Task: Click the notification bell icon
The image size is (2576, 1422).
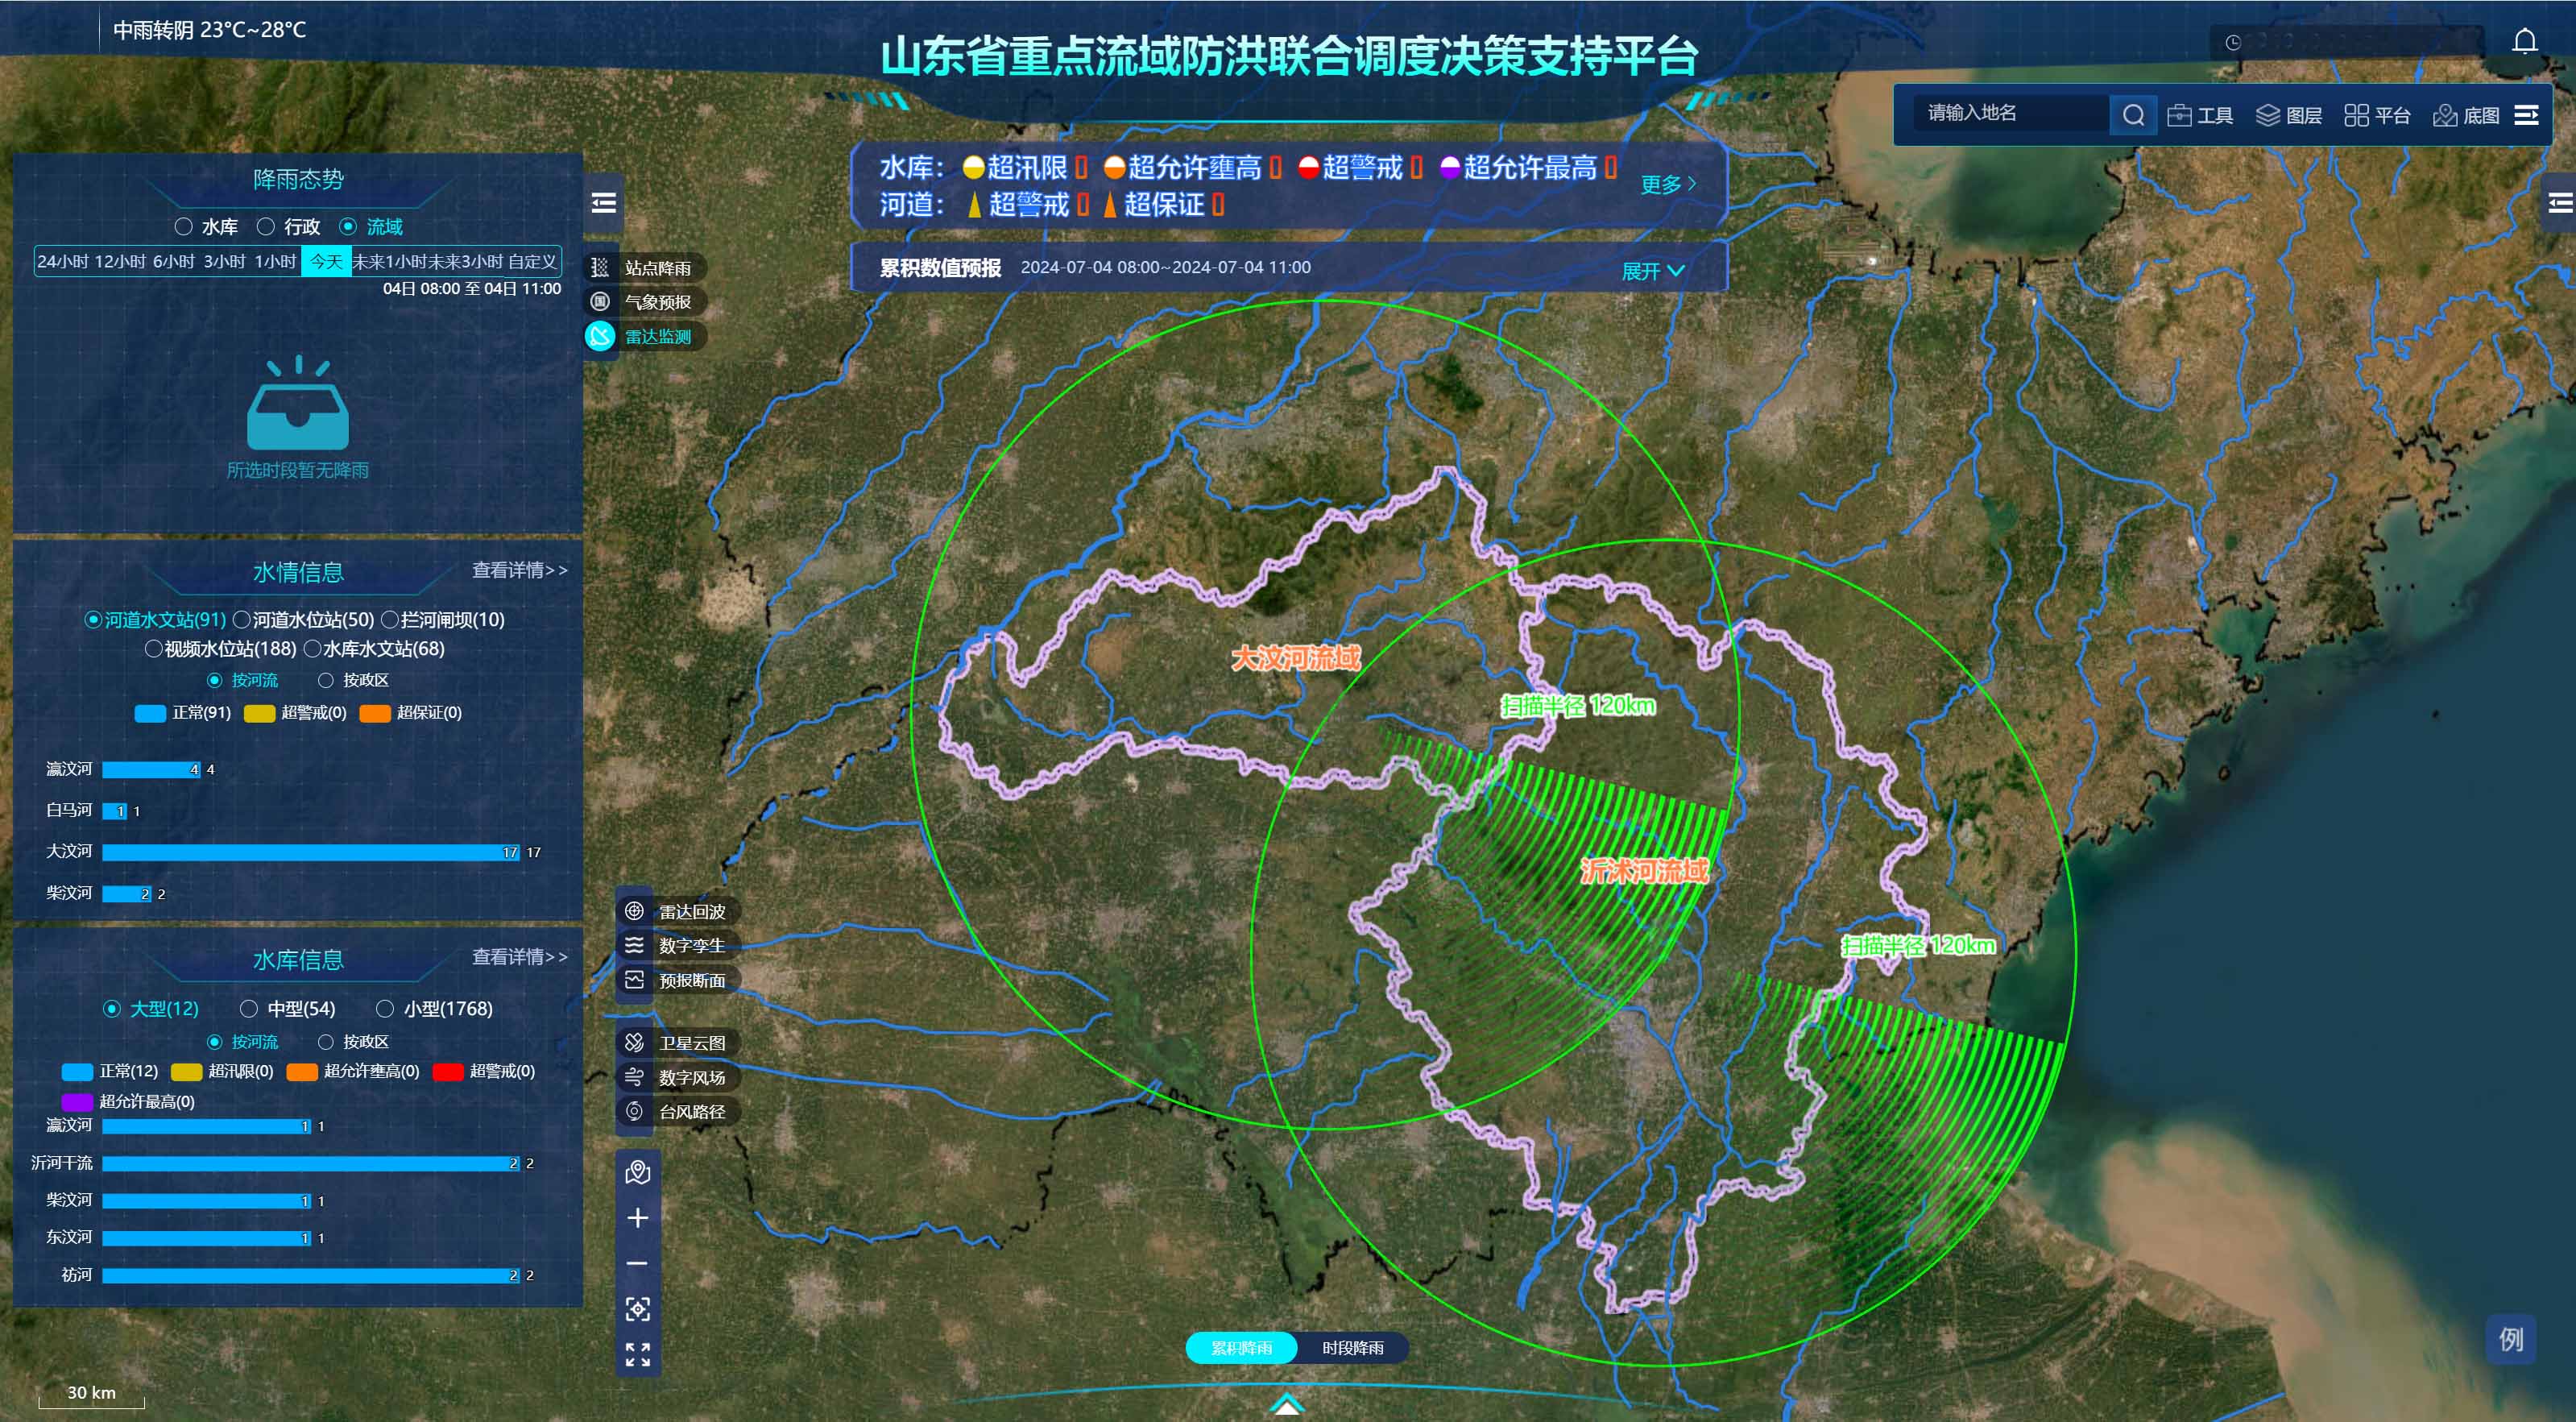Action: click(2525, 41)
